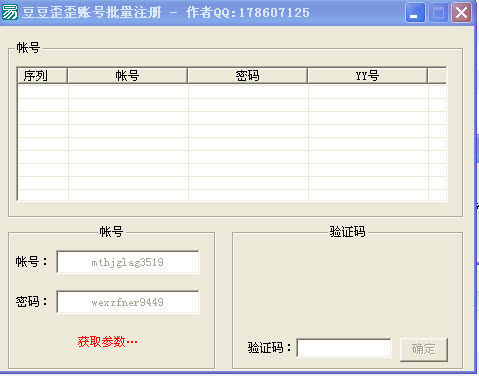Click the red 获取参数… status text
Viewport: 479px width, 376px height.
[107, 341]
